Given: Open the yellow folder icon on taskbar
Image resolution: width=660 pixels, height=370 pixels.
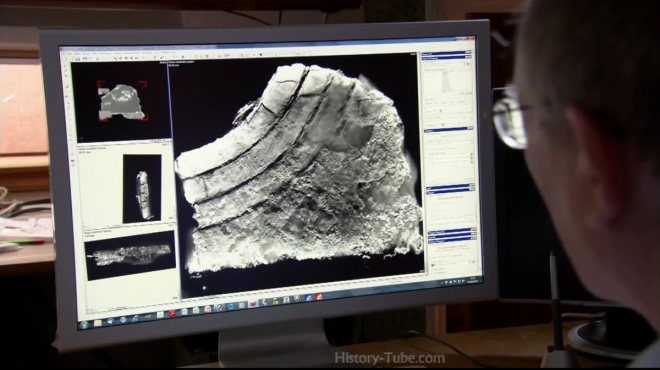Looking at the screenshot, I should [x=98, y=323].
